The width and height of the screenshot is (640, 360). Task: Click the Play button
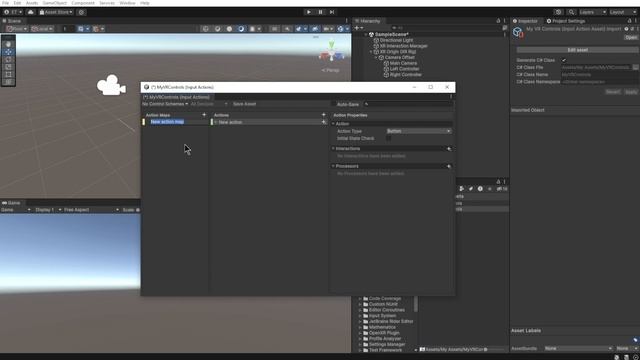309,12
